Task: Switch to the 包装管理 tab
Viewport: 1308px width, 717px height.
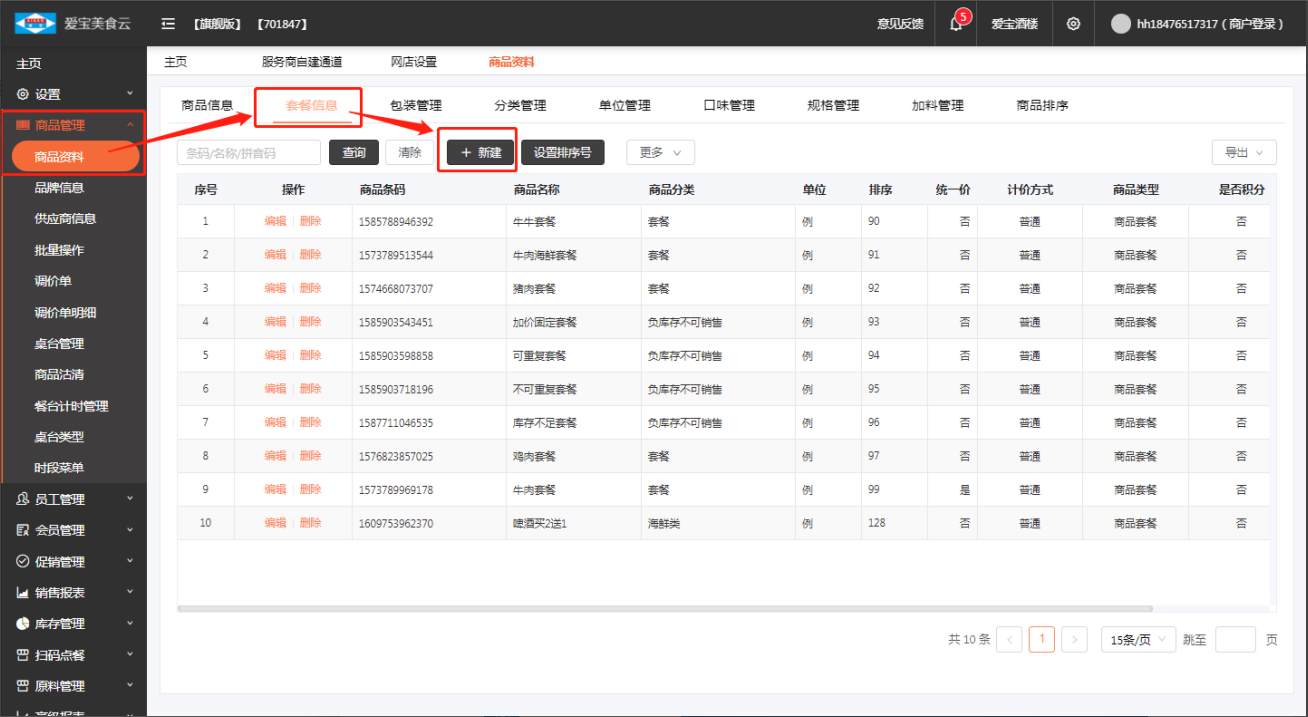Action: tap(416, 106)
